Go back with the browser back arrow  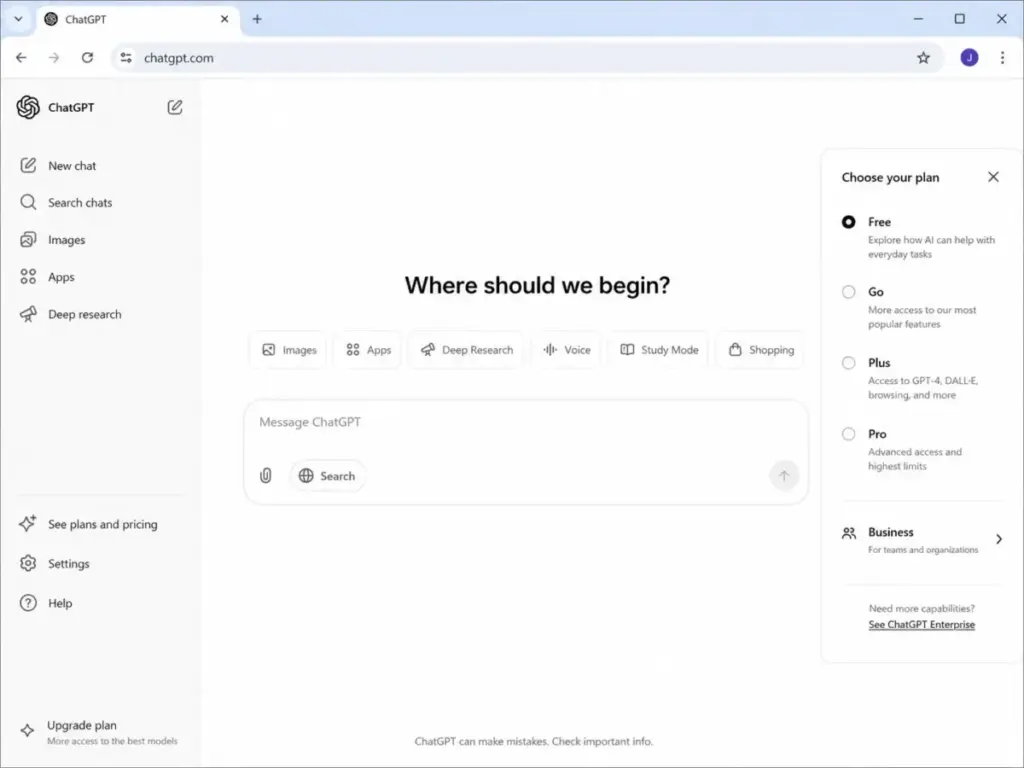[22, 57]
